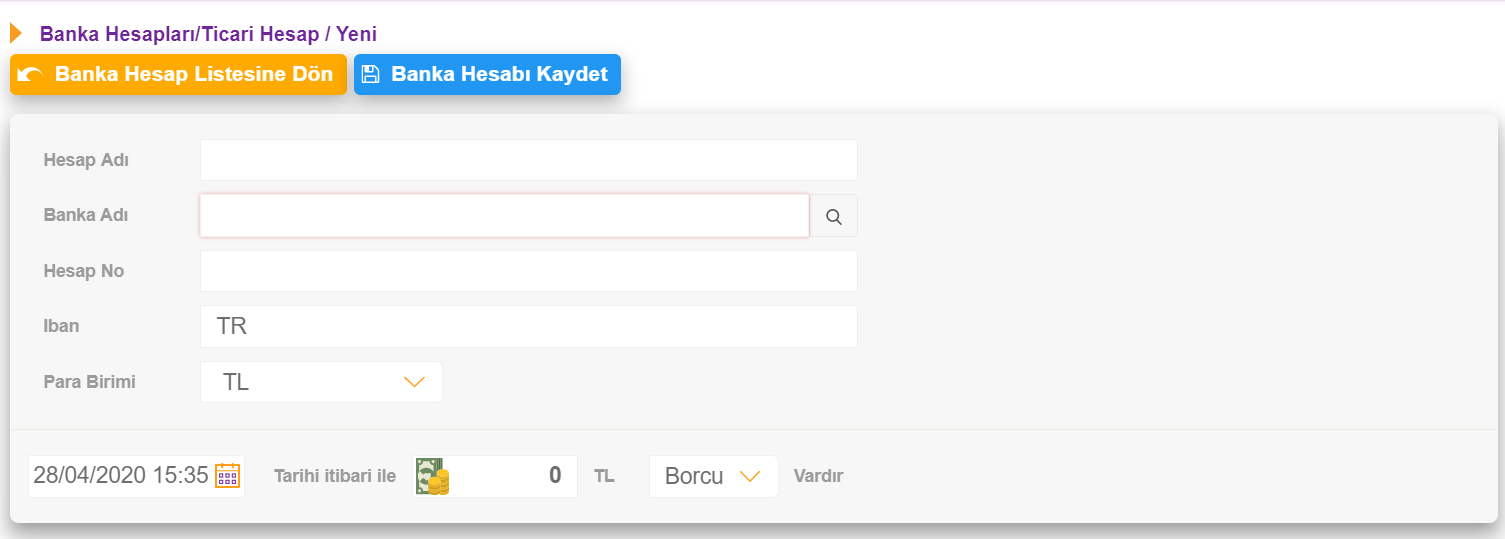1505x539 pixels.
Task: Click the 28/04/2020 15:35 date field
Action: 136,475
